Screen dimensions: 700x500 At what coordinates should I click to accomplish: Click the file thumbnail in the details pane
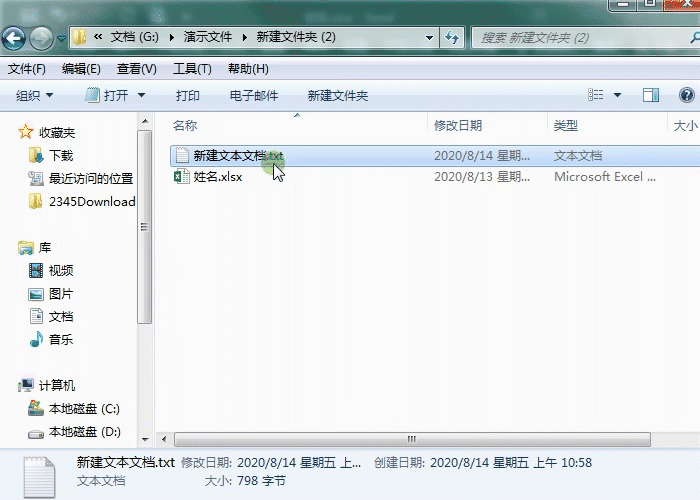(39, 476)
